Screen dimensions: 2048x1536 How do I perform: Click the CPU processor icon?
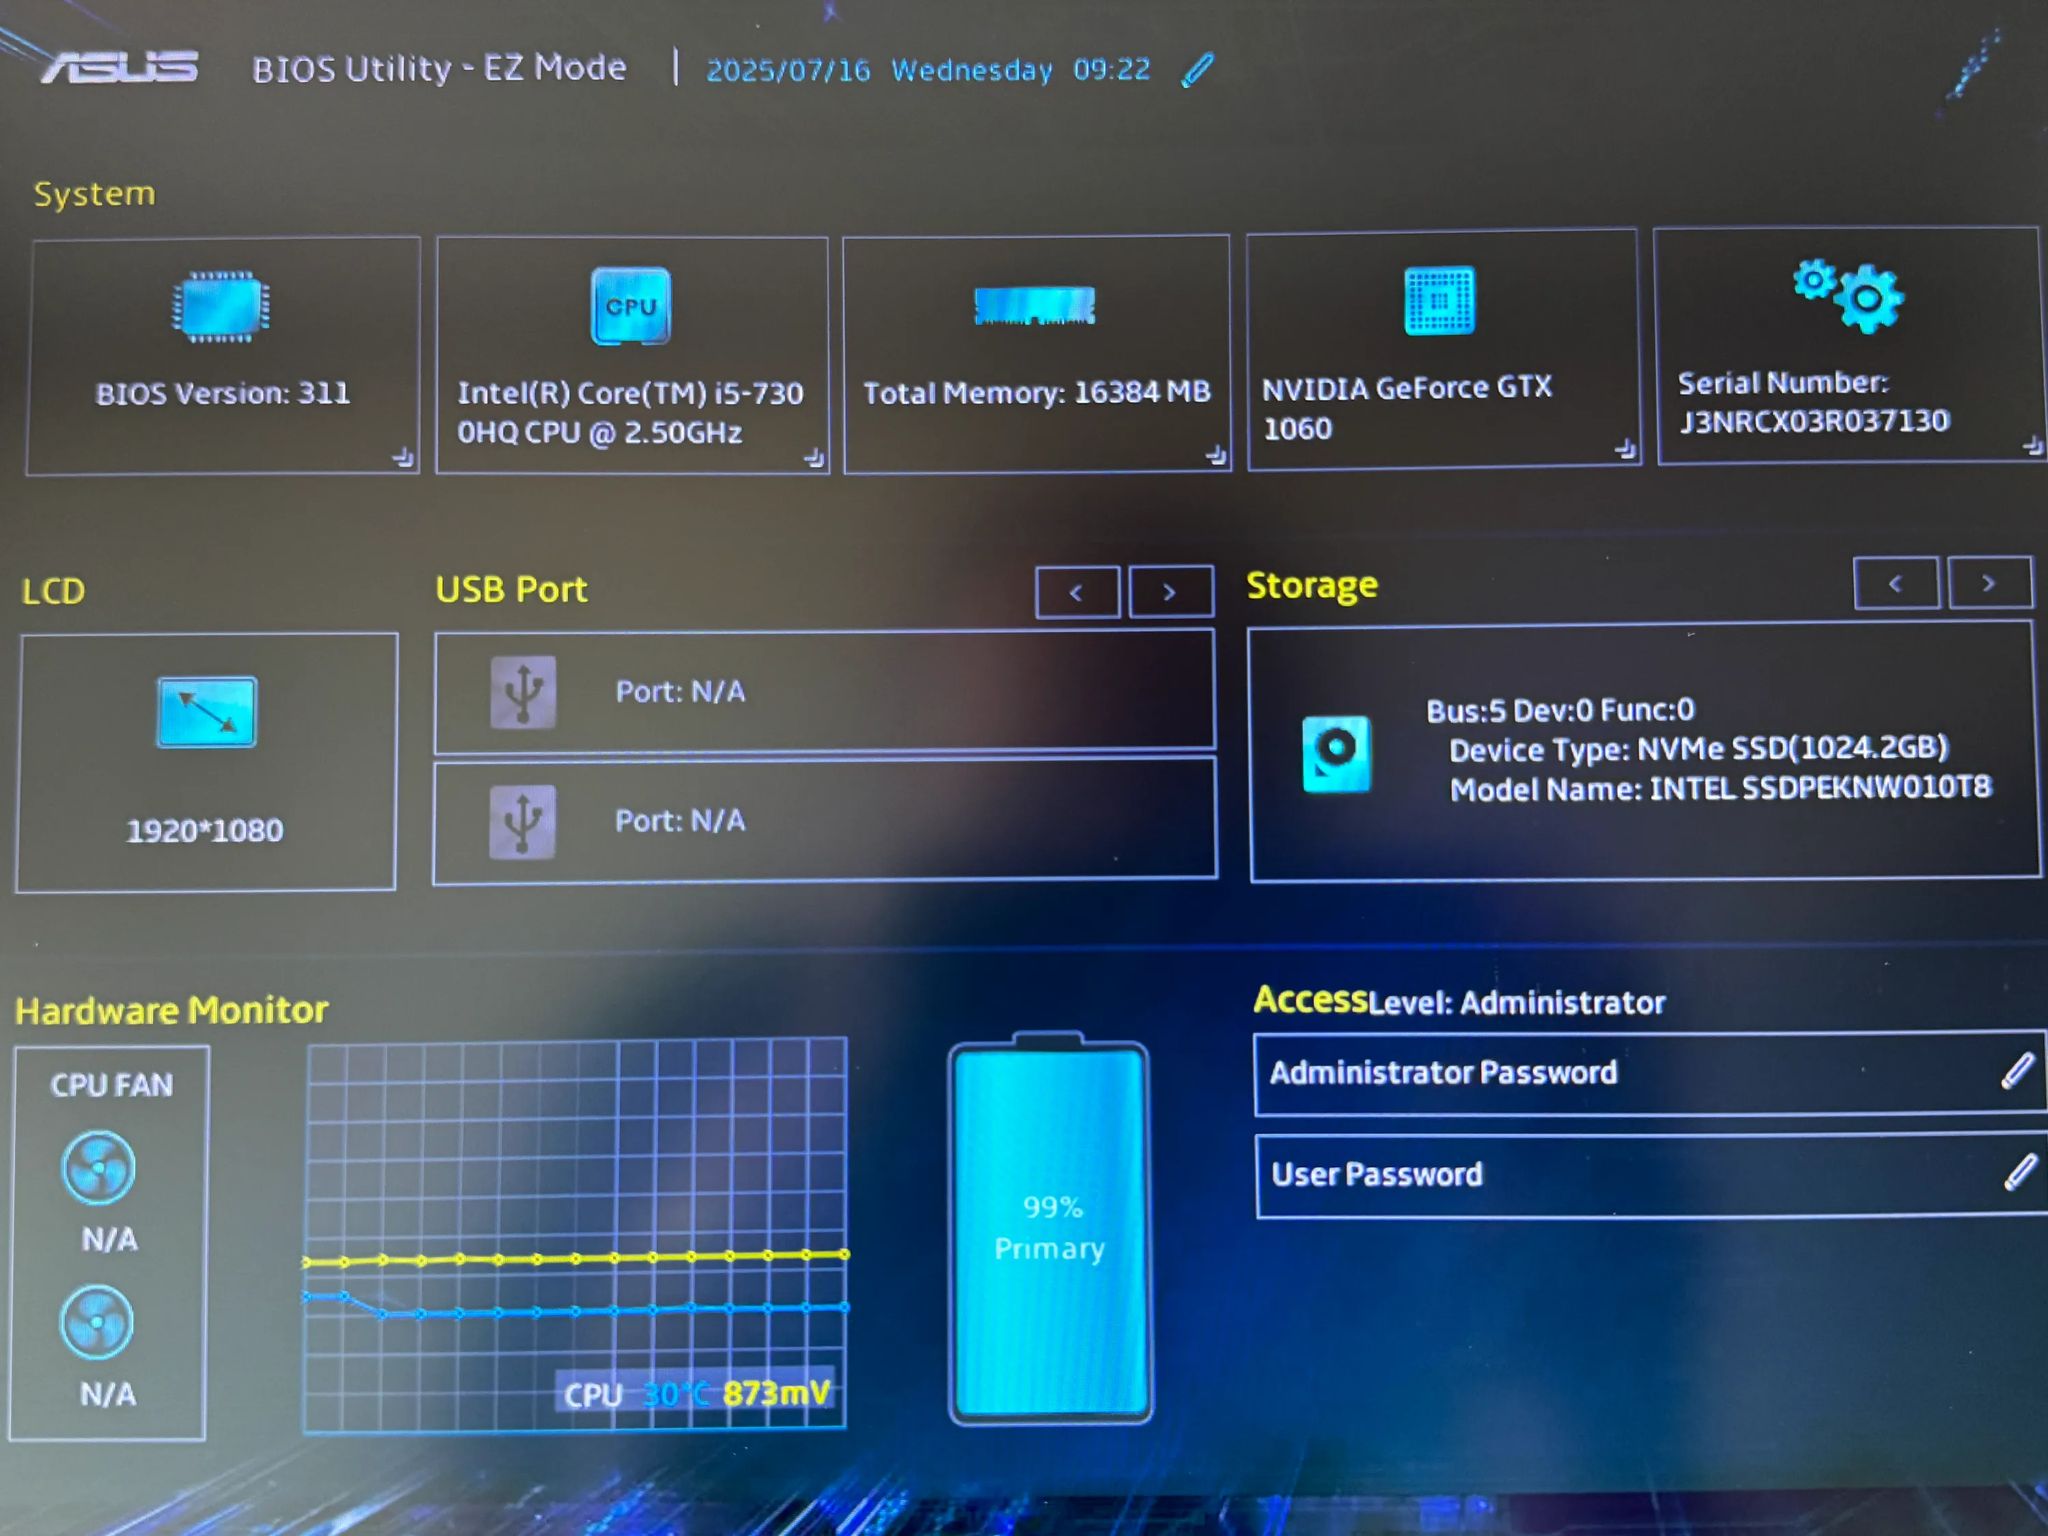(631, 306)
